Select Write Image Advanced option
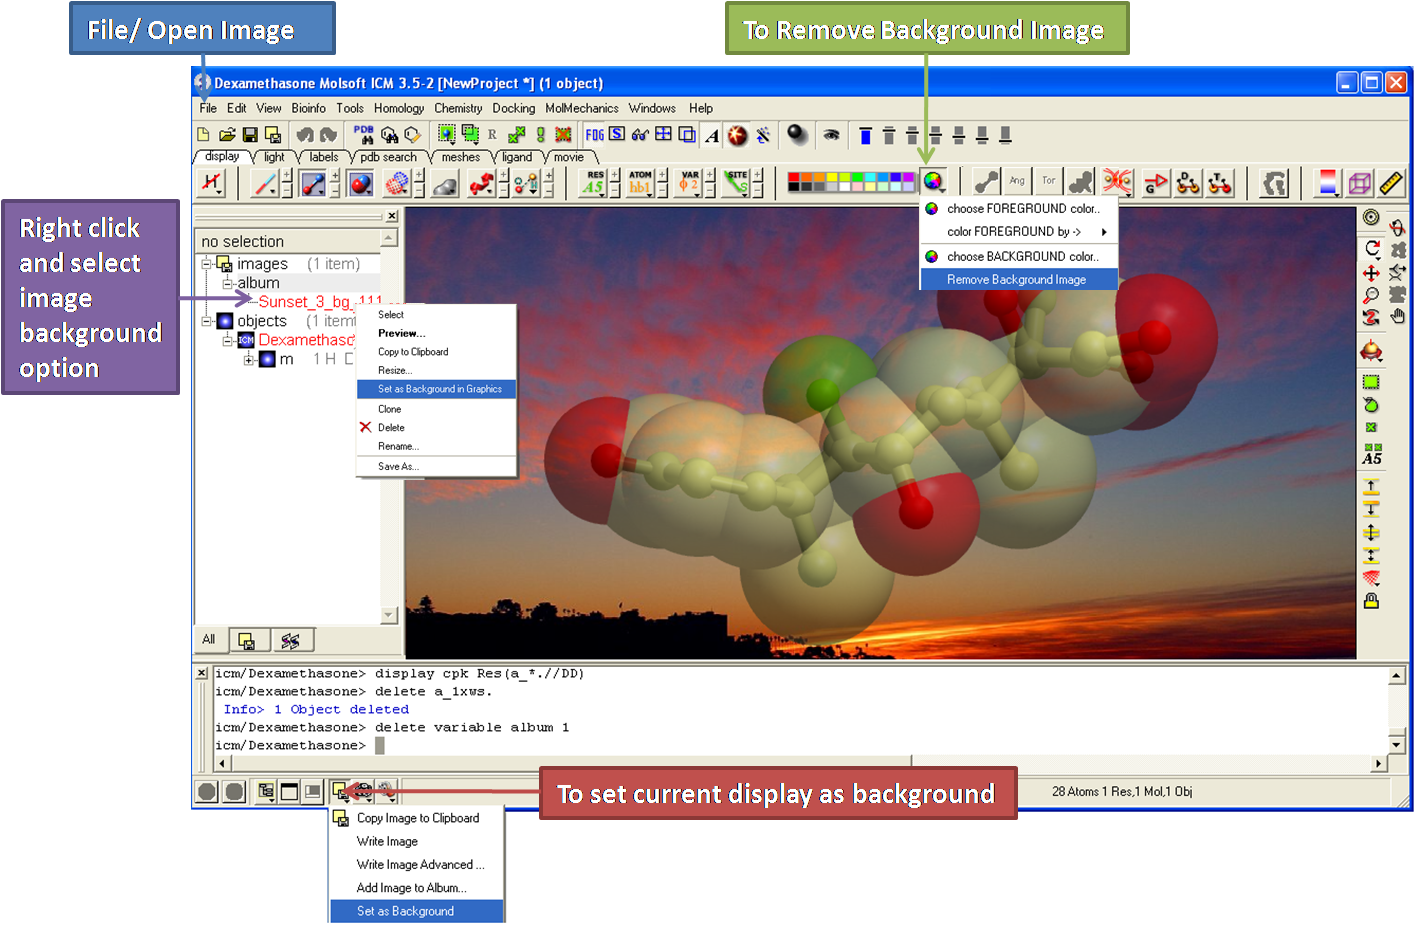Viewport: 1421px width, 927px height. pyautogui.click(x=420, y=865)
